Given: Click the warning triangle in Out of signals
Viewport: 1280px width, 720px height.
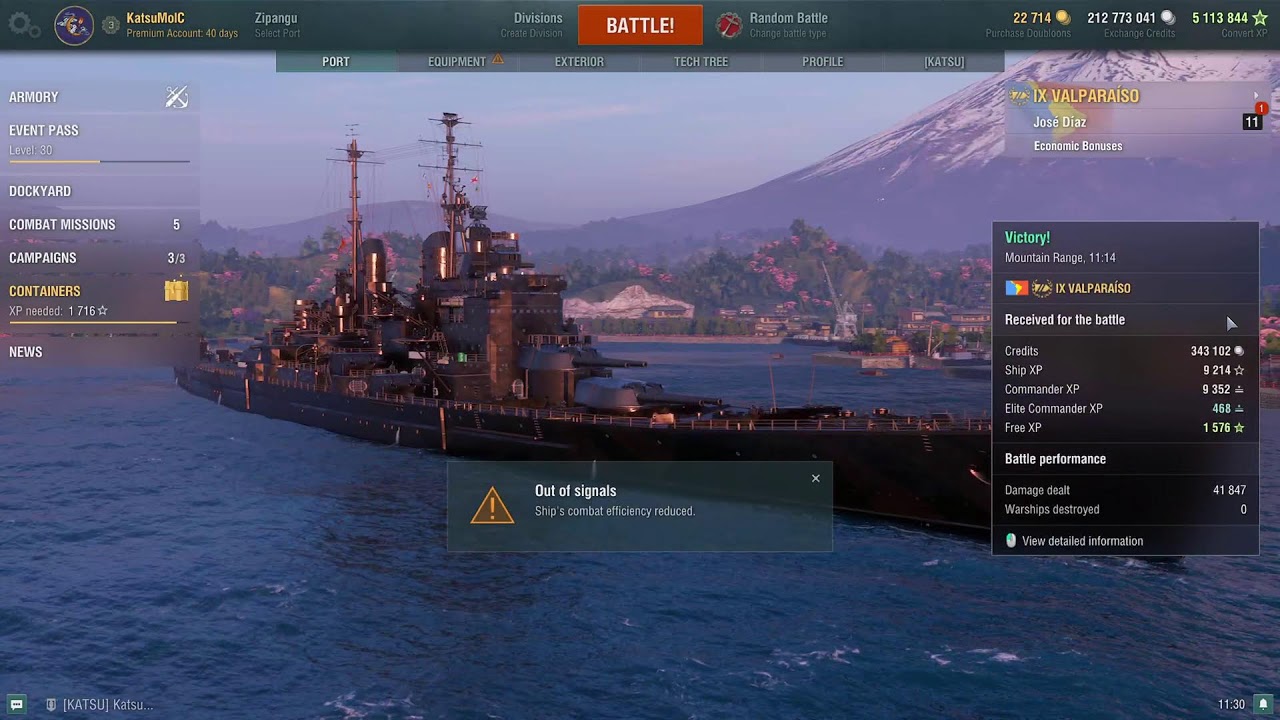Looking at the screenshot, I should tap(492, 505).
